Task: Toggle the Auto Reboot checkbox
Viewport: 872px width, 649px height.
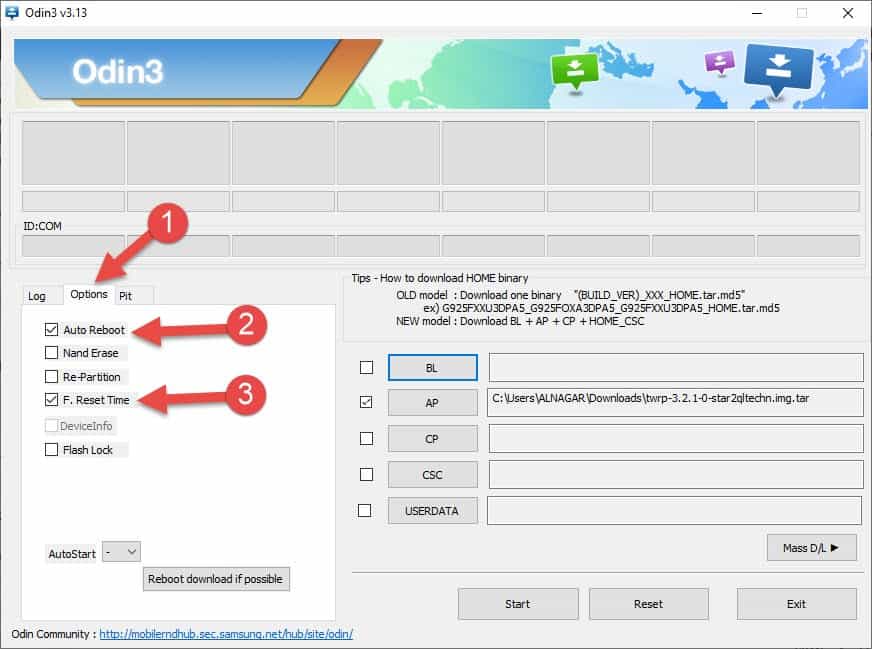Action: [51, 330]
